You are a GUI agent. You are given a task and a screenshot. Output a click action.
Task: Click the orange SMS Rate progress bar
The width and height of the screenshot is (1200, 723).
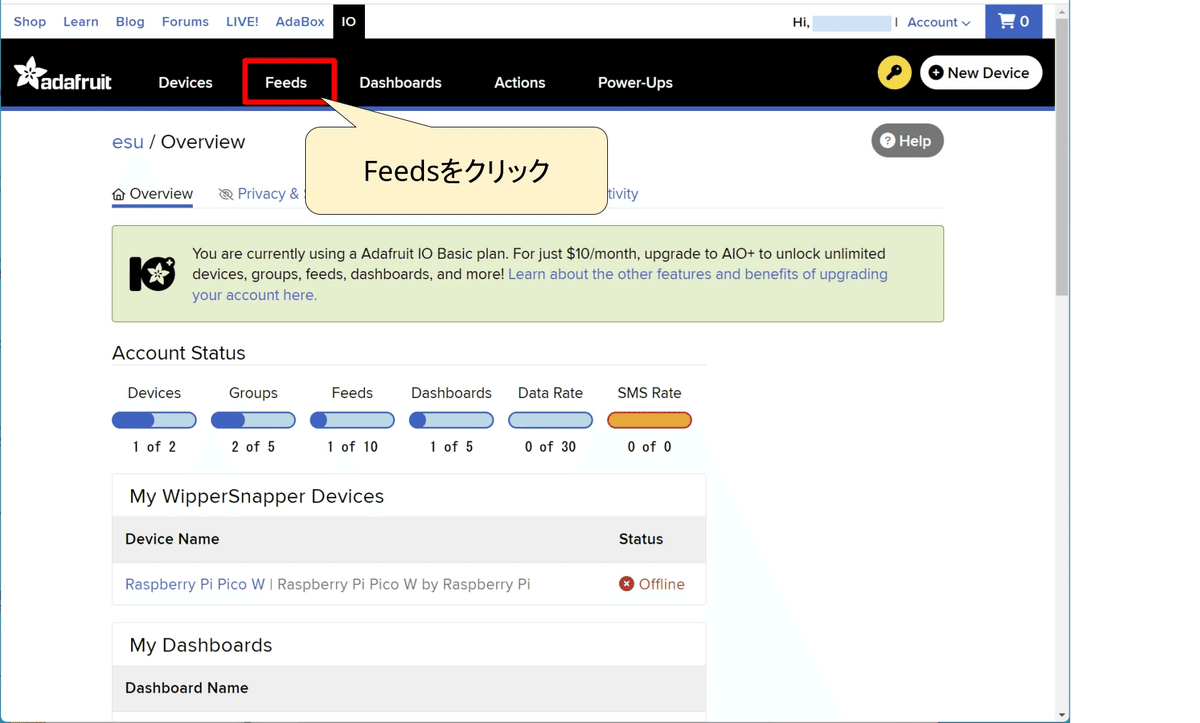(x=649, y=420)
